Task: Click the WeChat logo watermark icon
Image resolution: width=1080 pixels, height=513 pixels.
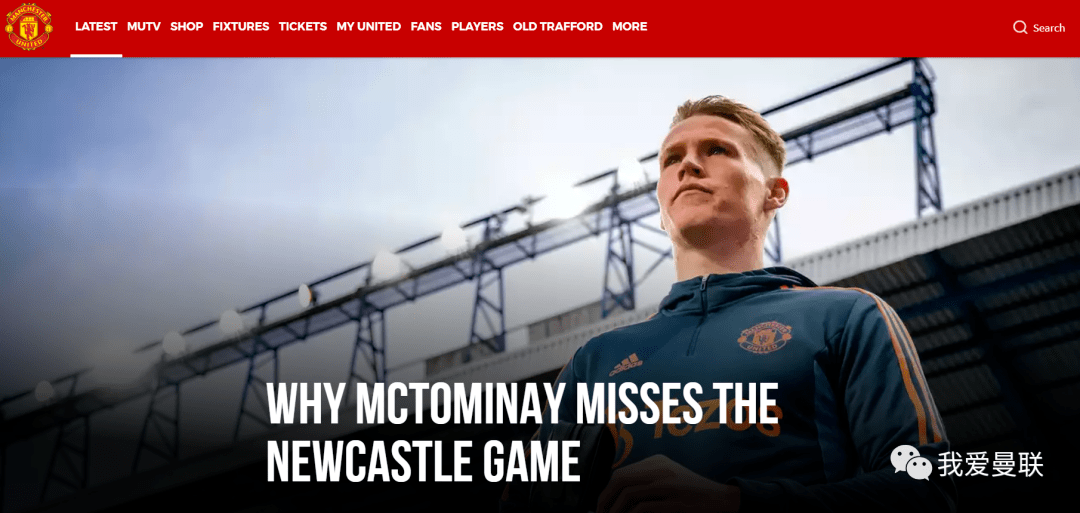Action: [911, 462]
